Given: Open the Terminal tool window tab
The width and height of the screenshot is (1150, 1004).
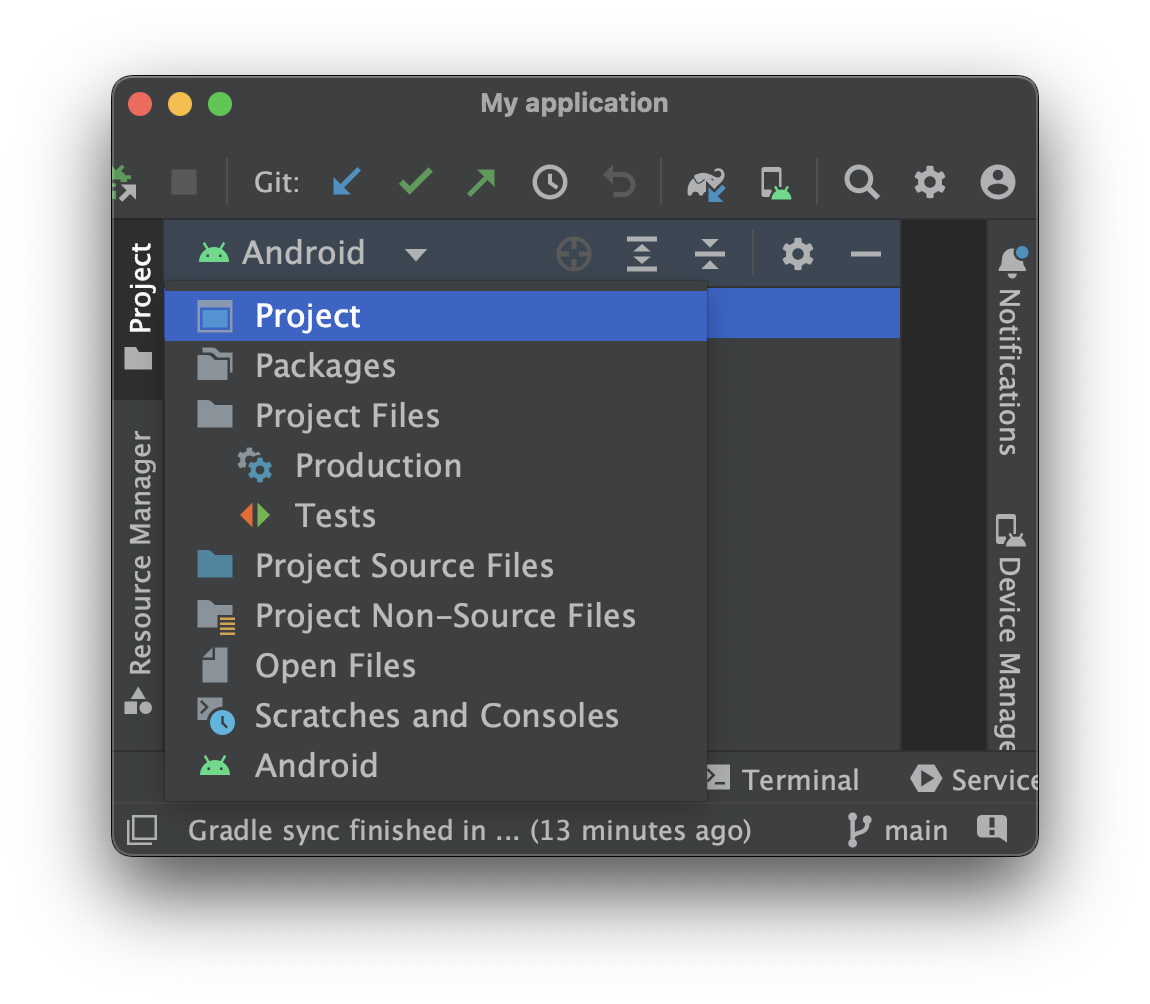Looking at the screenshot, I should click(783, 779).
